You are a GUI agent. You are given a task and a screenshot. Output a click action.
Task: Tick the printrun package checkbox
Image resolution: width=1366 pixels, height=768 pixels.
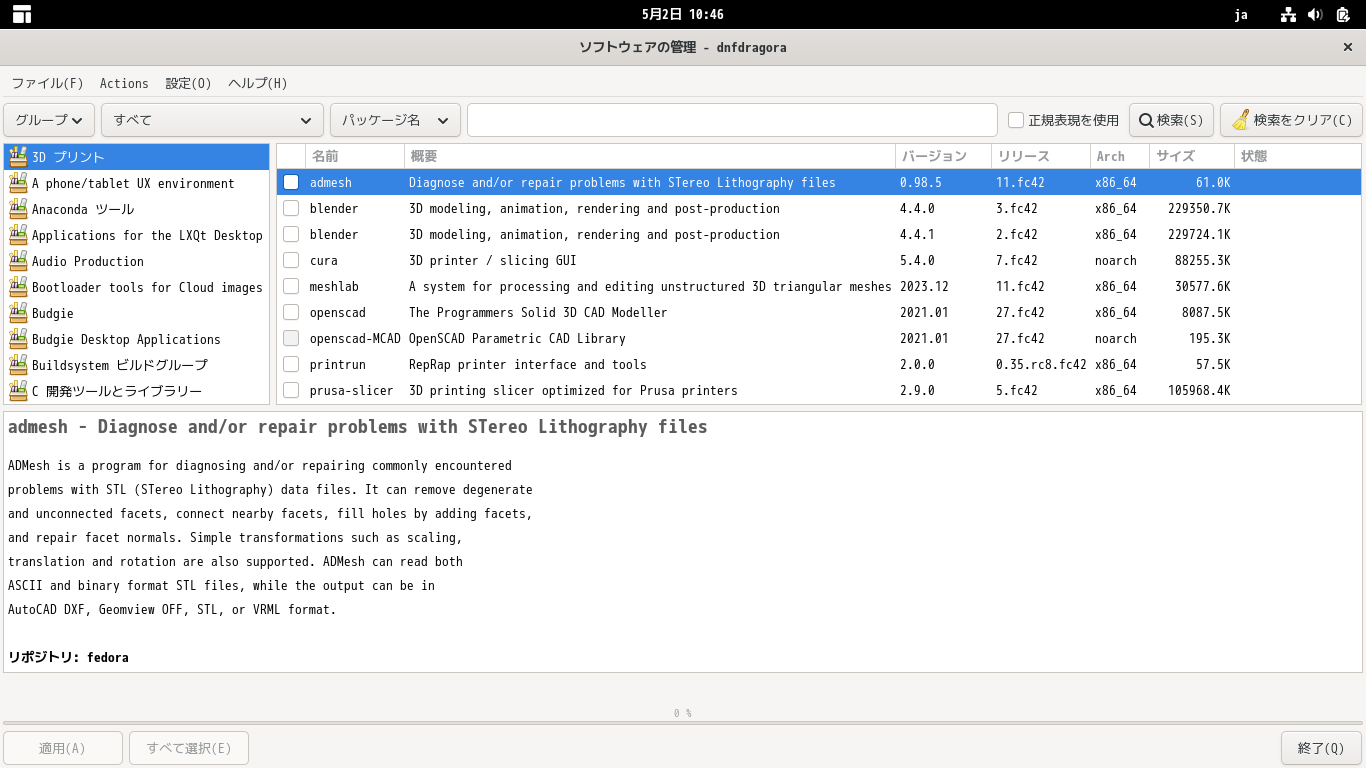point(291,365)
